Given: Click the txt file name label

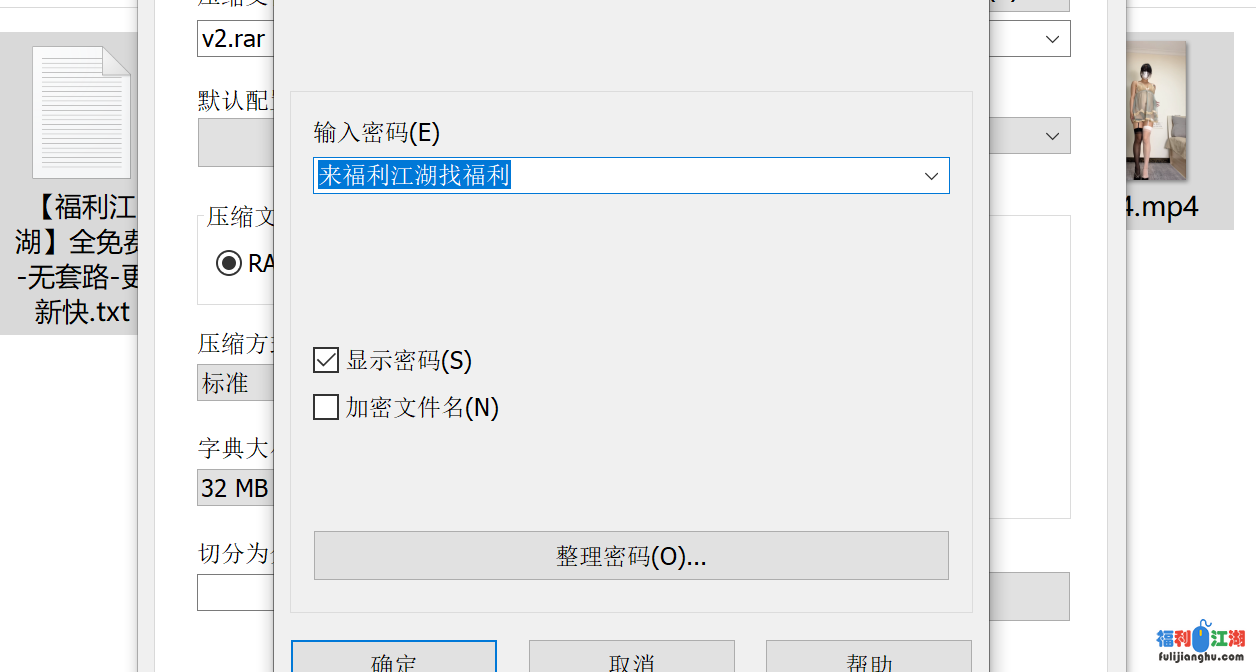Looking at the screenshot, I should pos(80,260).
